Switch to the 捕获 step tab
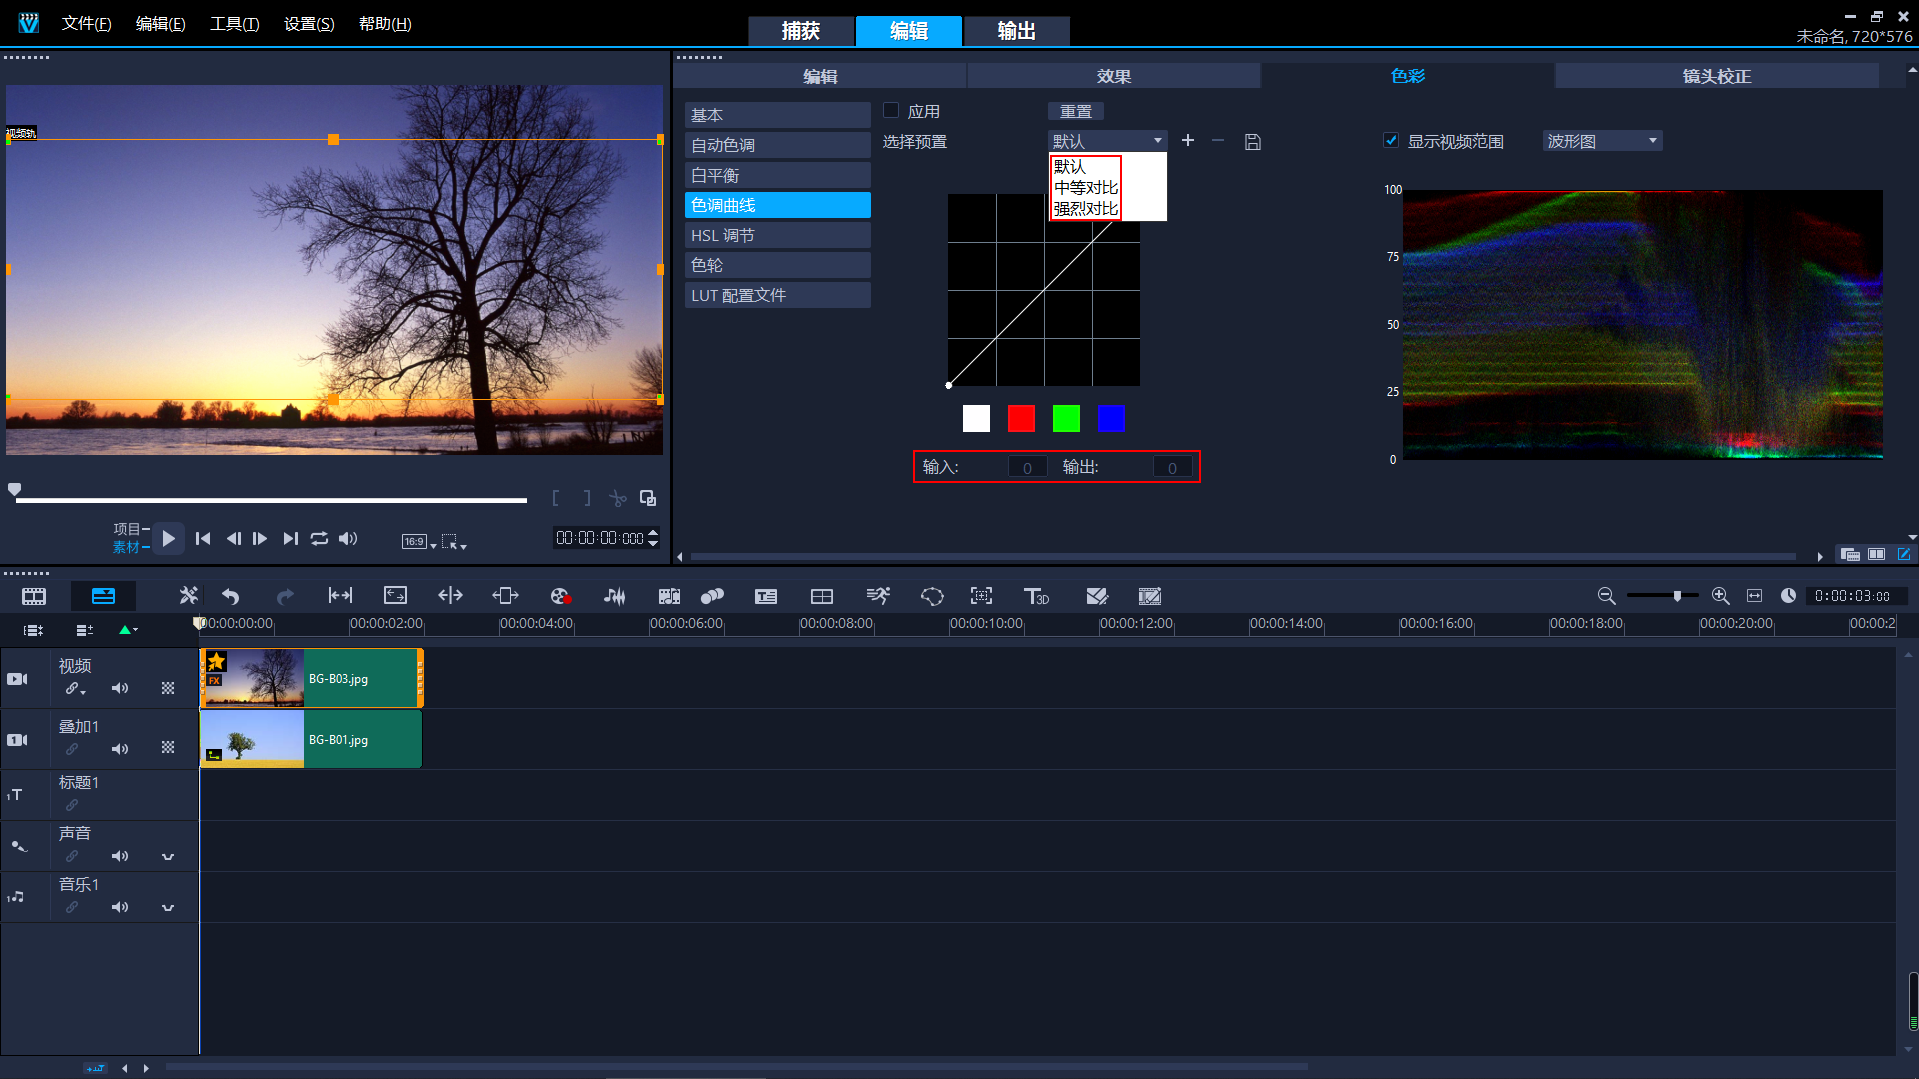 [x=801, y=31]
